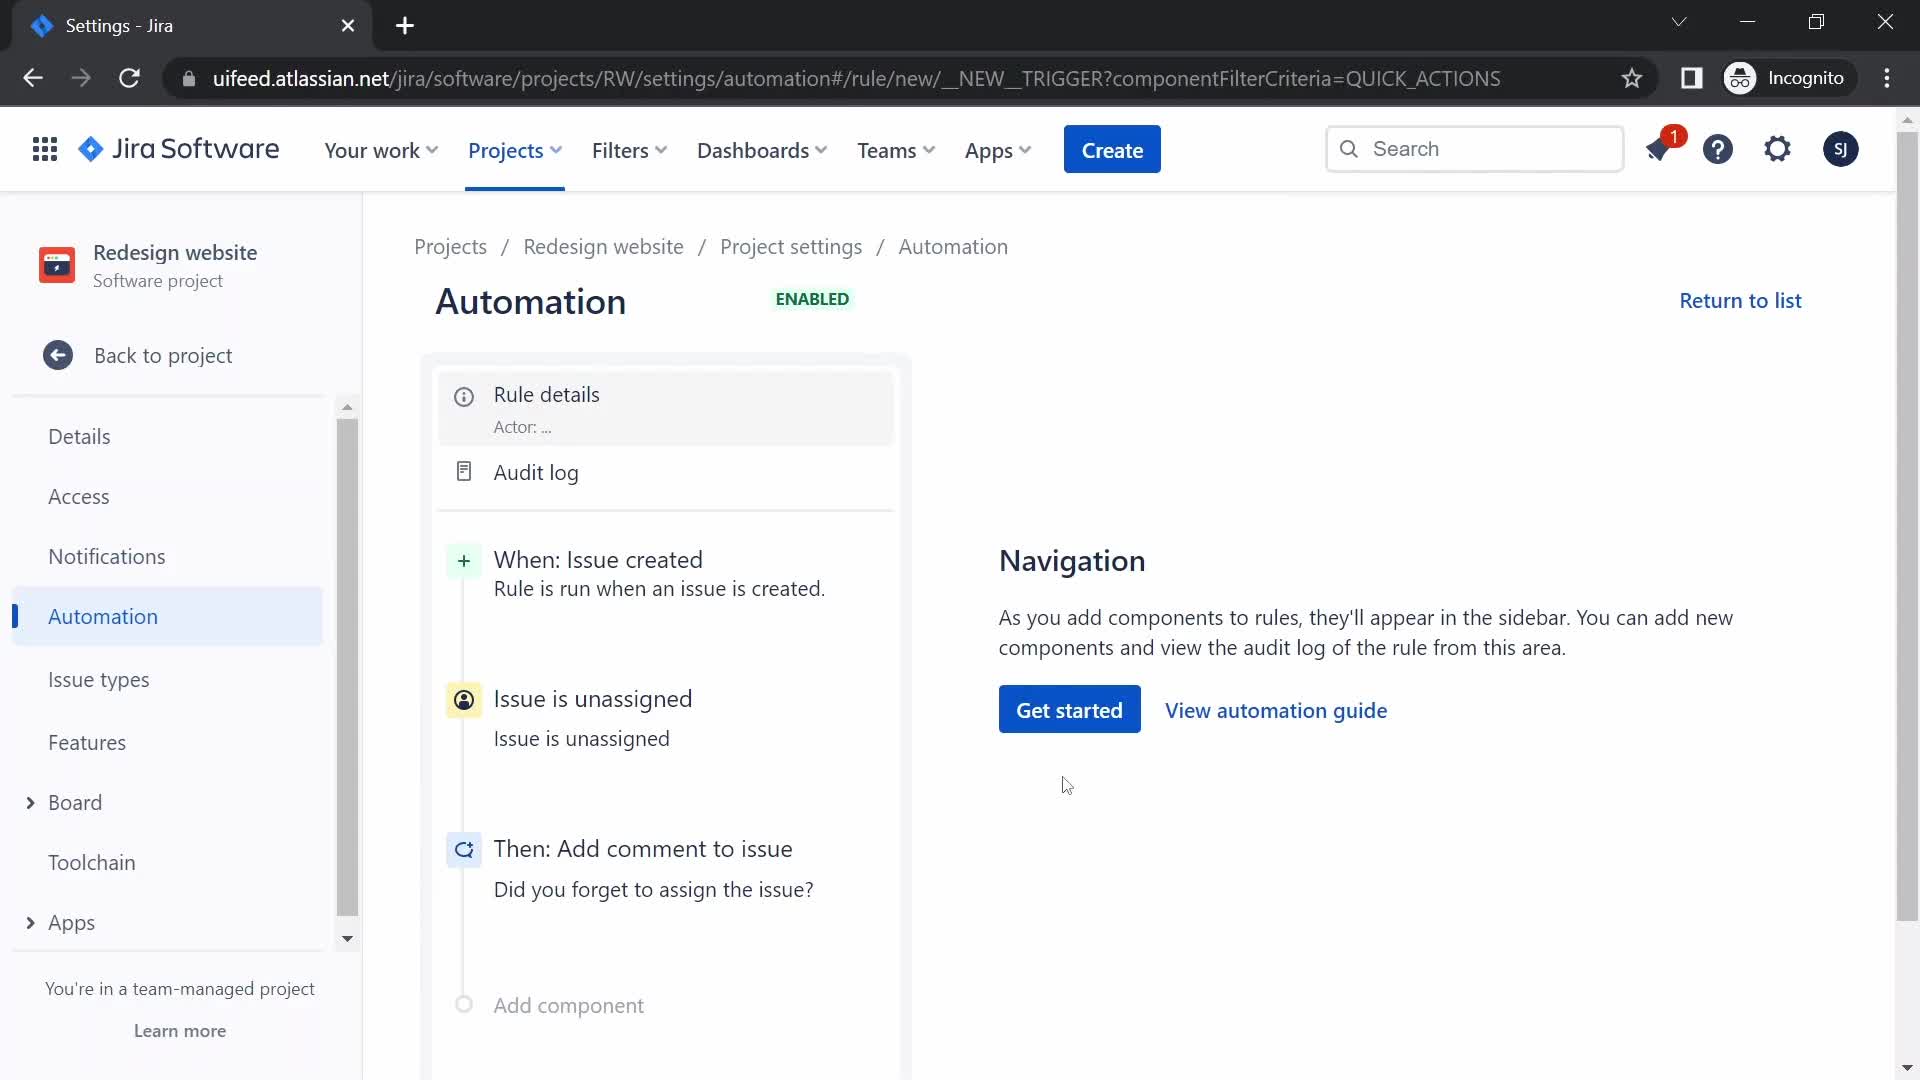Select Issue types in project settings sidebar
This screenshot has height=1080, width=1920.
click(99, 679)
